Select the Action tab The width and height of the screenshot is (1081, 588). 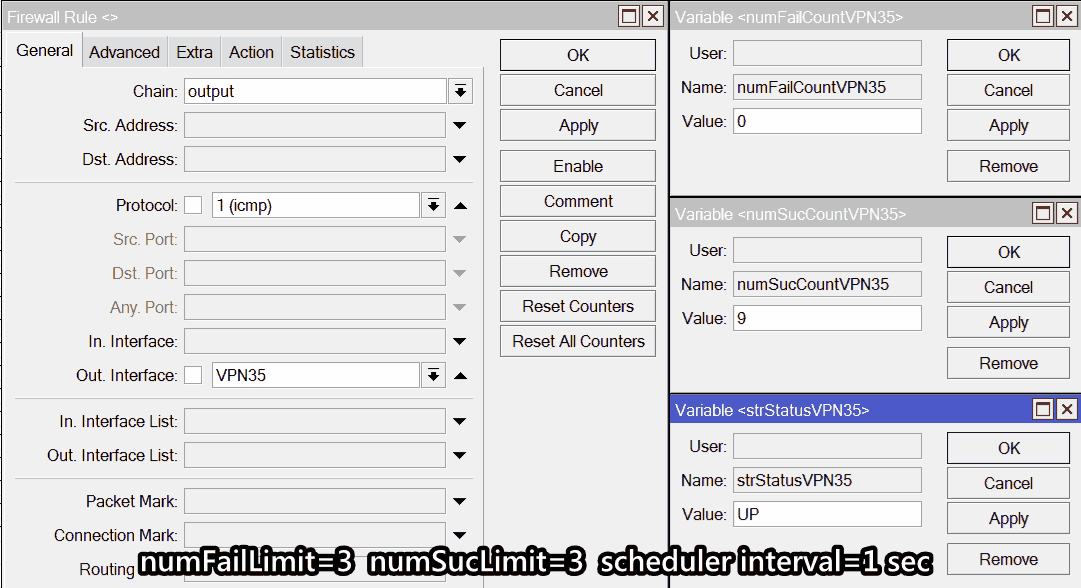tap(251, 51)
